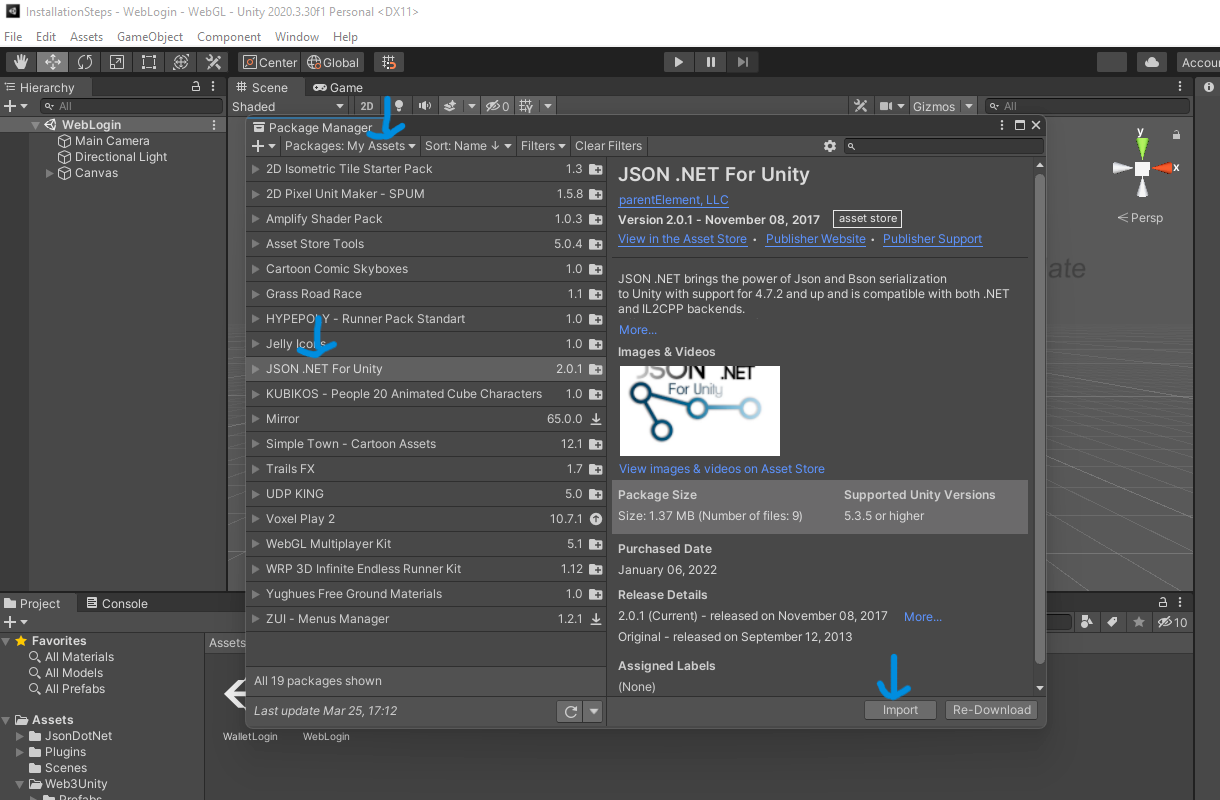The image size is (1220, 800).
Task: Switch to the Console tab
Action: (x=117, y=603)
